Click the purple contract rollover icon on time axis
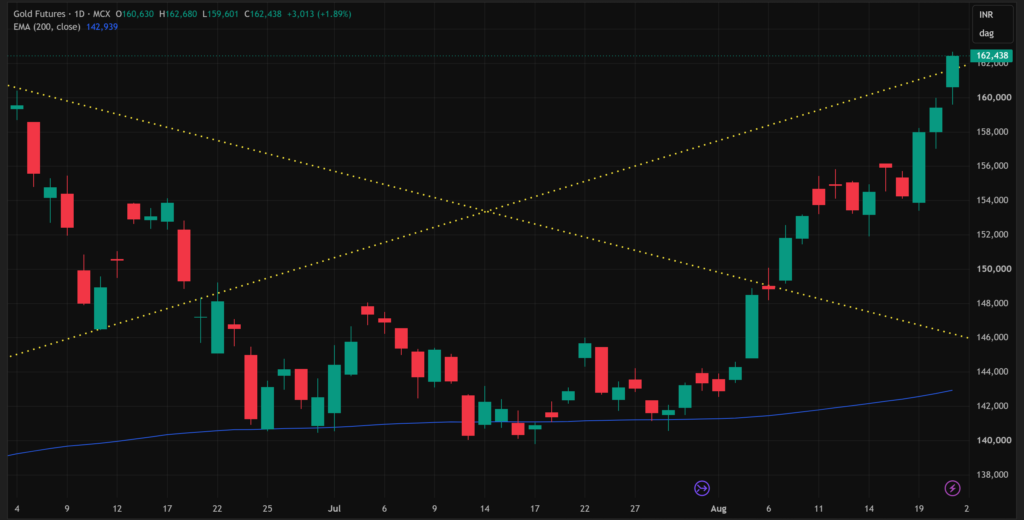Screen dimensions: 1024x520 point(701,488)
